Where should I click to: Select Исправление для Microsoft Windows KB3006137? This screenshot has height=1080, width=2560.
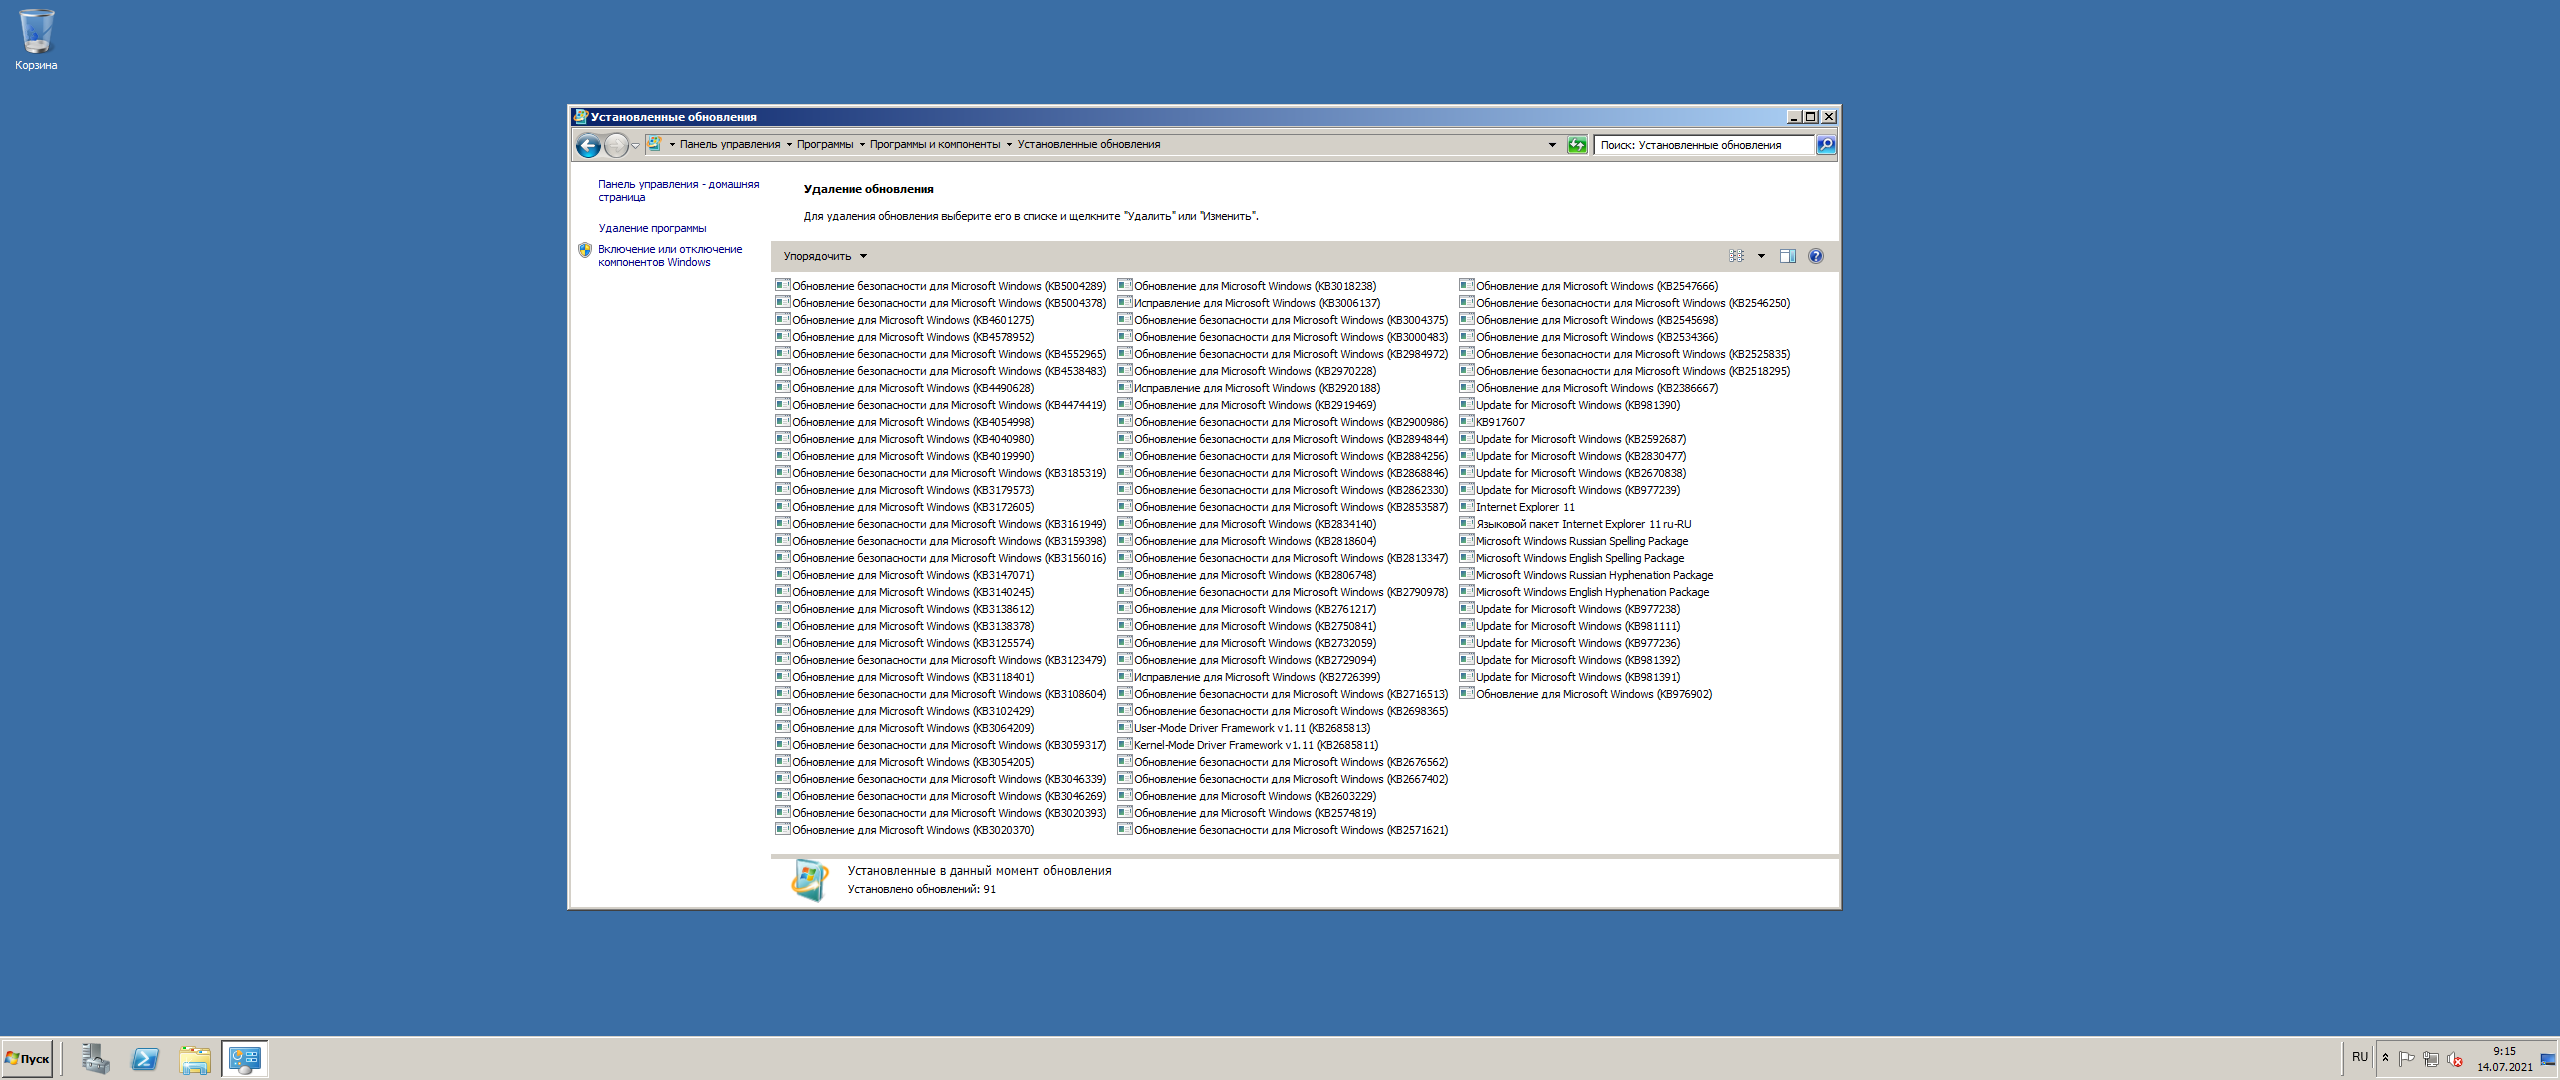[x=1249, y=303]
